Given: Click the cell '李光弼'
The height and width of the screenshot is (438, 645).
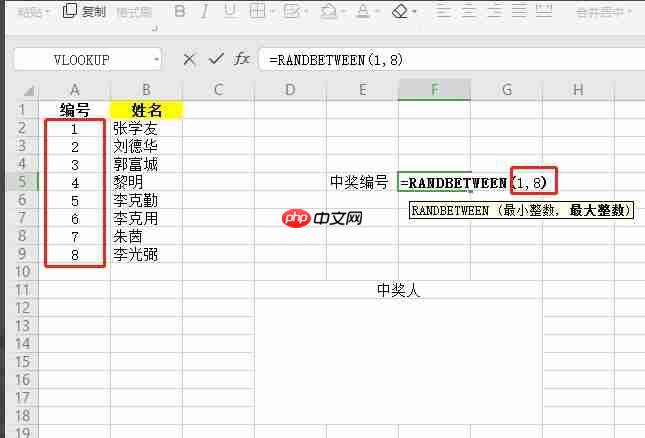Looking at the screenshot, I should [x=146, y=254].
